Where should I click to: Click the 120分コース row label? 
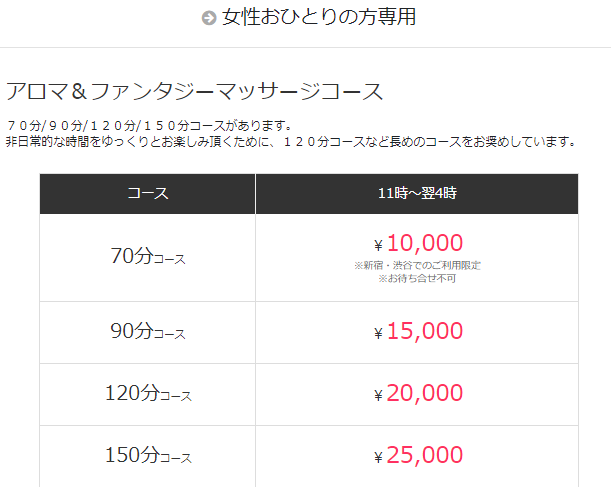click(x=148, y=394)
